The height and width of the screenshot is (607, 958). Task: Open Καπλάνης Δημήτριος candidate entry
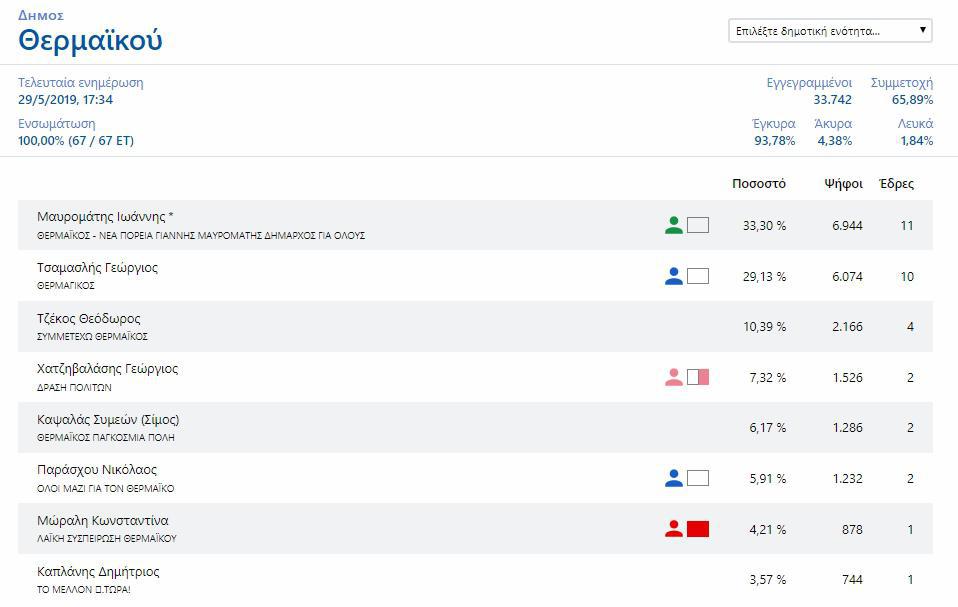click(98, 572)
